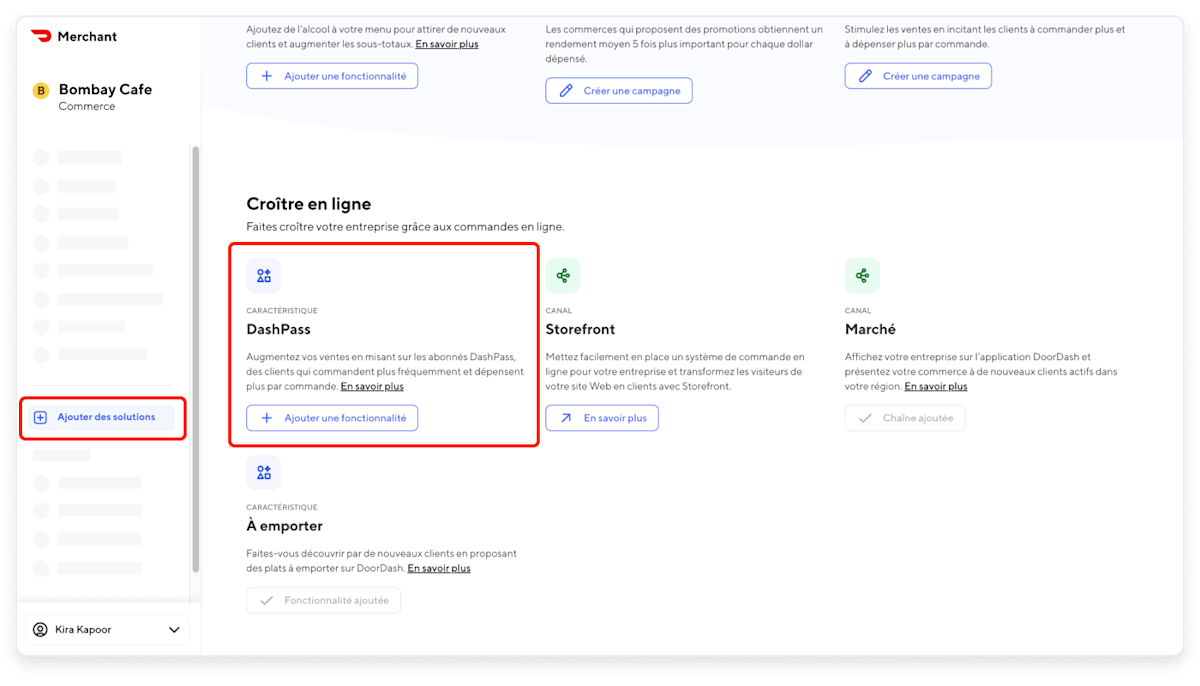Viewport: 1200px width, 686px height.
Task: Open the En savoir plus link for Marché
Action: pos(936,386)
